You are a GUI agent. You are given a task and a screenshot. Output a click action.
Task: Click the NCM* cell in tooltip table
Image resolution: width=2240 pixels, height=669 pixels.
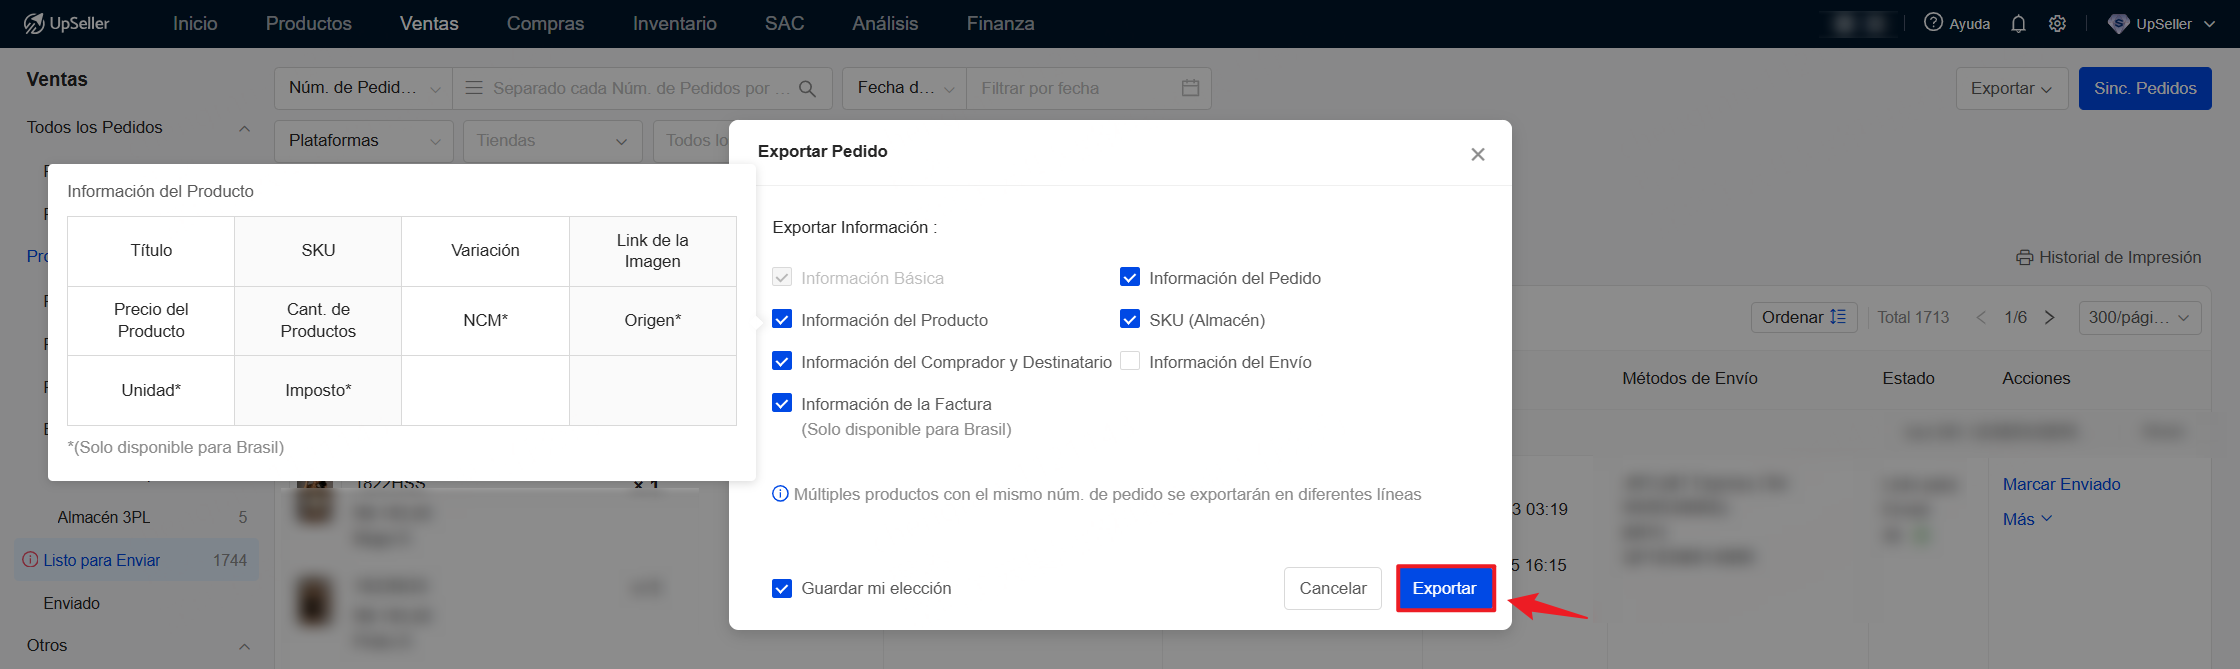pos(485,320)
